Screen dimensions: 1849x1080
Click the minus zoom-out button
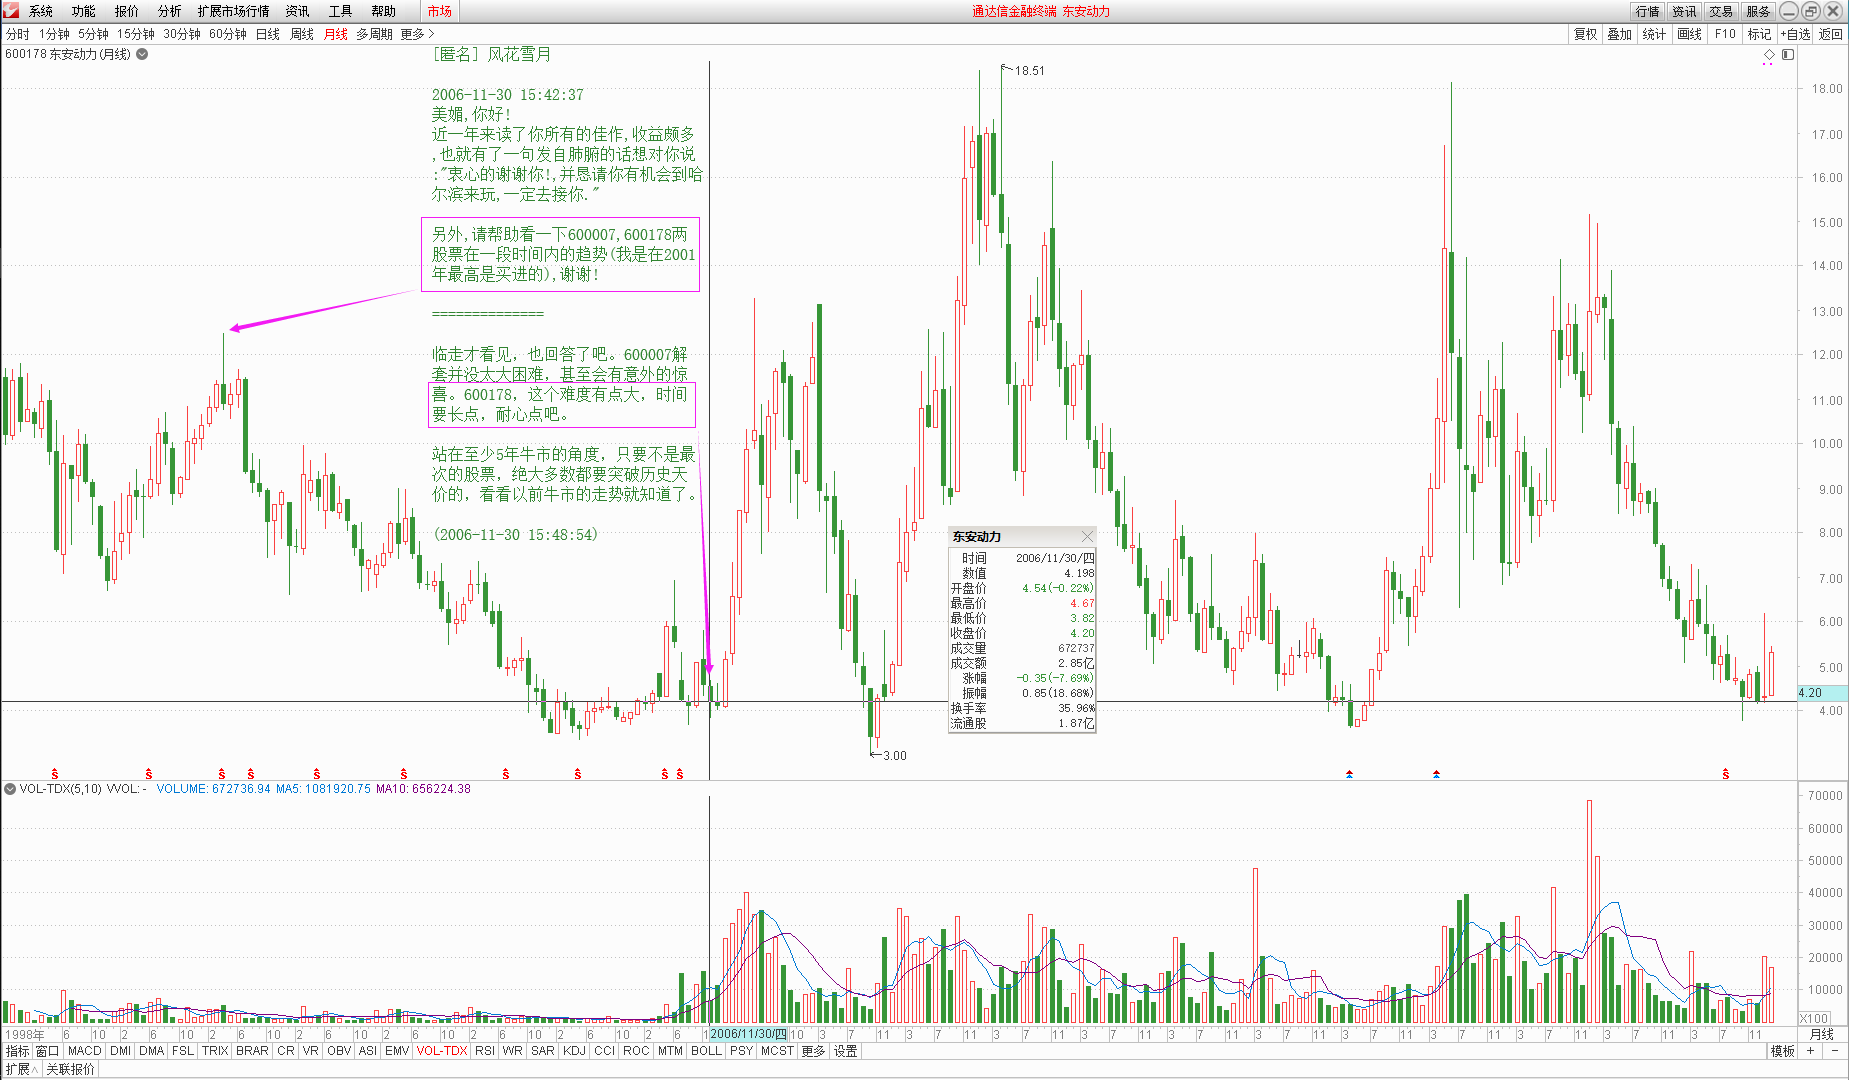tap(1835, 1051)
